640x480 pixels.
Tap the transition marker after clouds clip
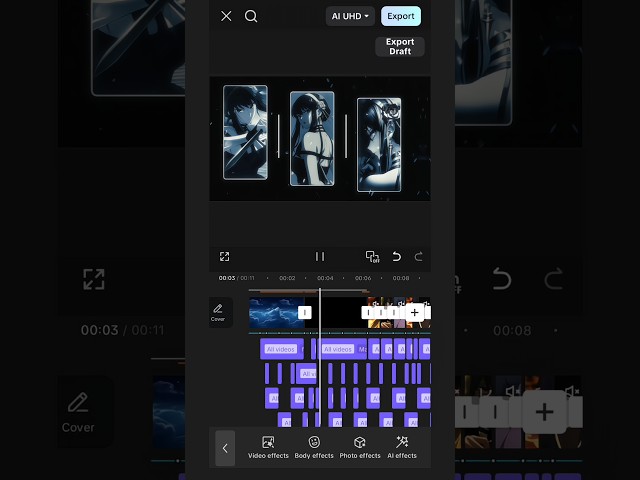(304, 313)
